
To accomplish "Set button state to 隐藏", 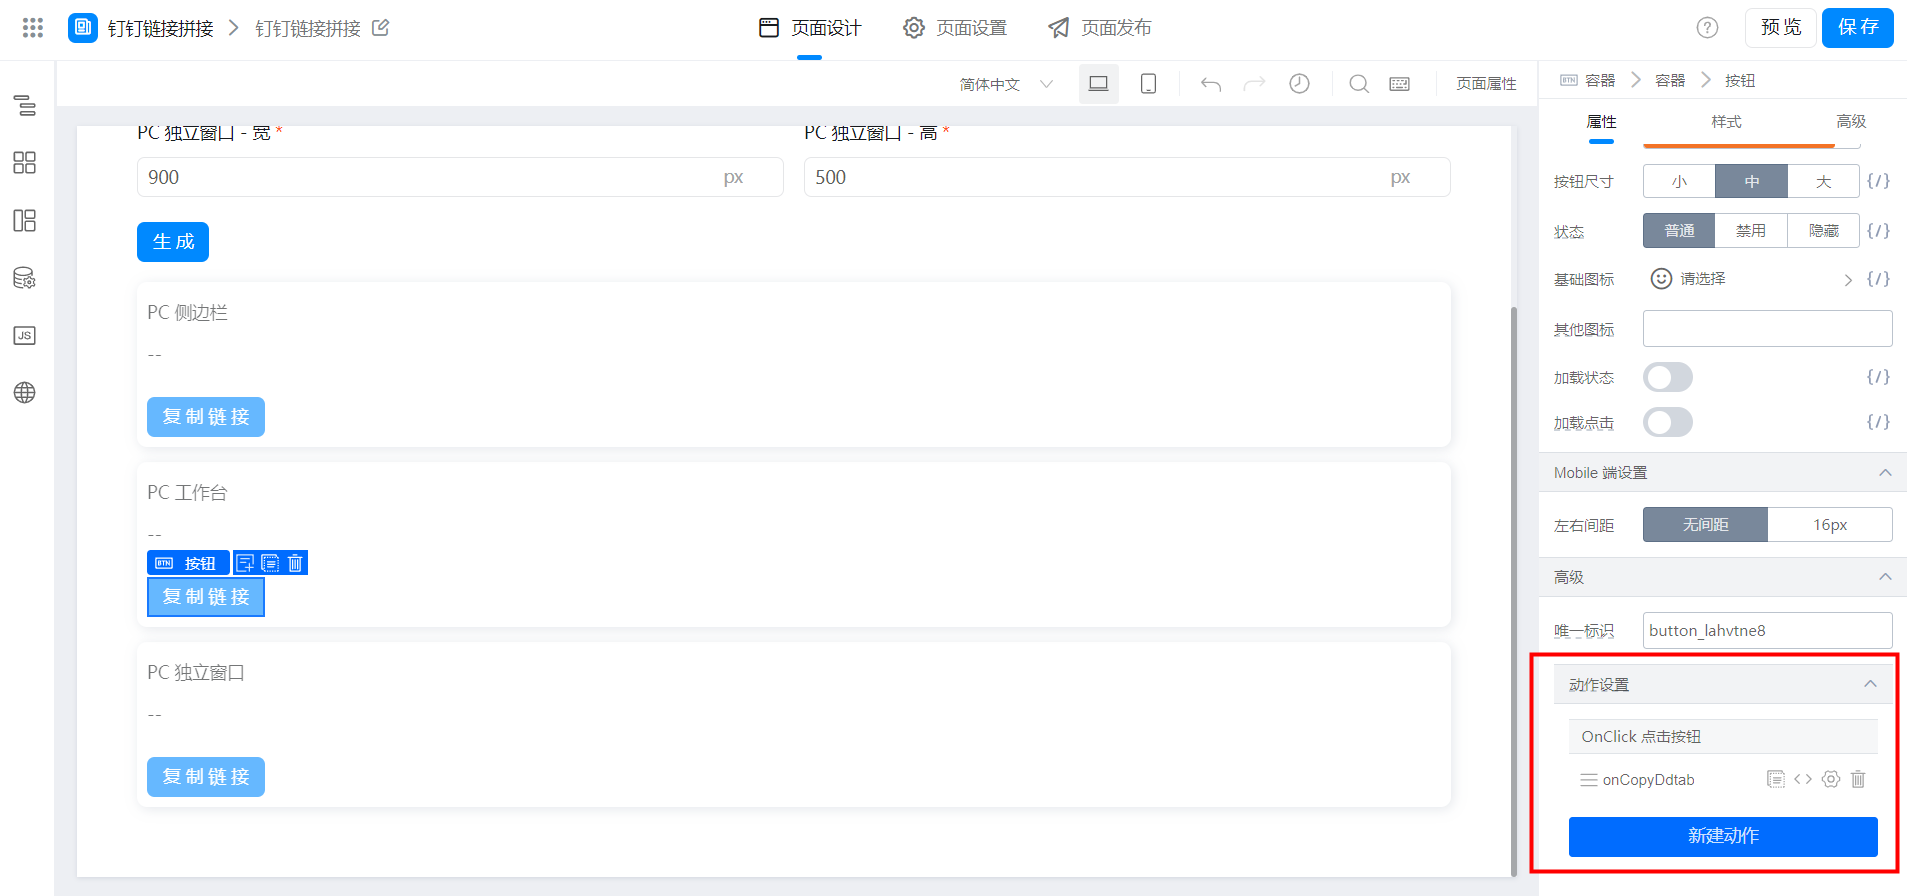I will coord(1823,230).
